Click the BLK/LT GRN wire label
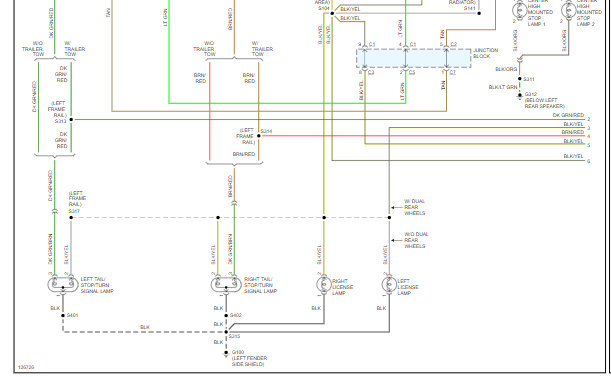This screenshot has height=377, width=611. (503, 87)
